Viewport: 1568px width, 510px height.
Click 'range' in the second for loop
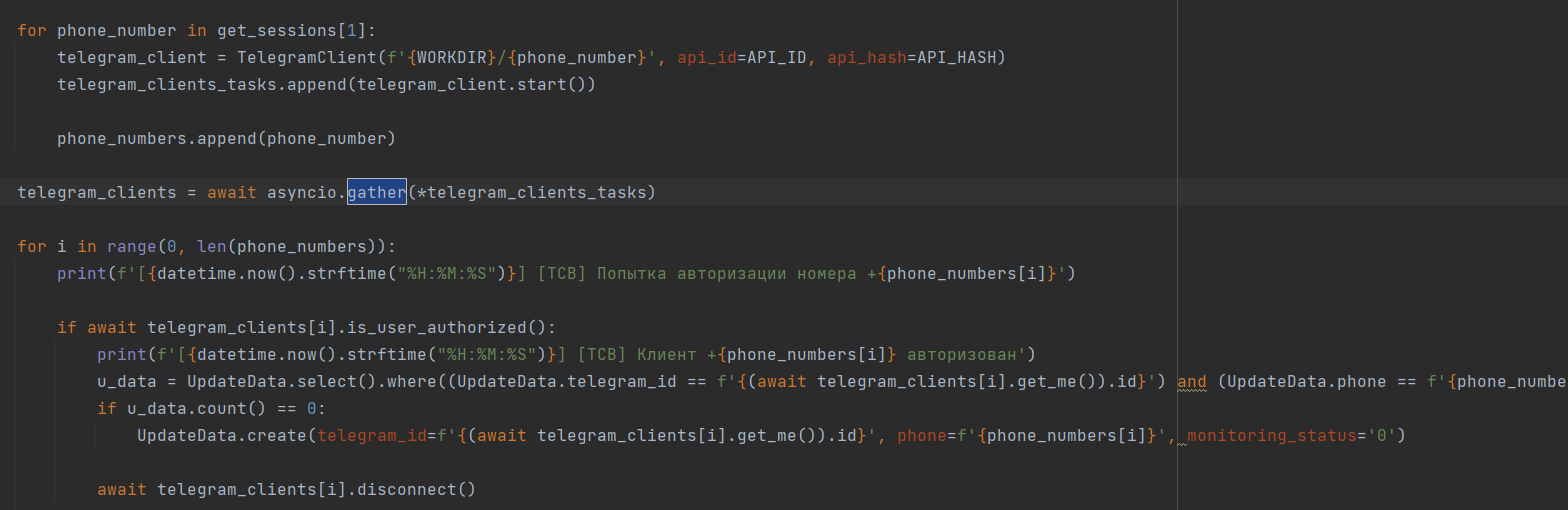click(x=132, y=246)
